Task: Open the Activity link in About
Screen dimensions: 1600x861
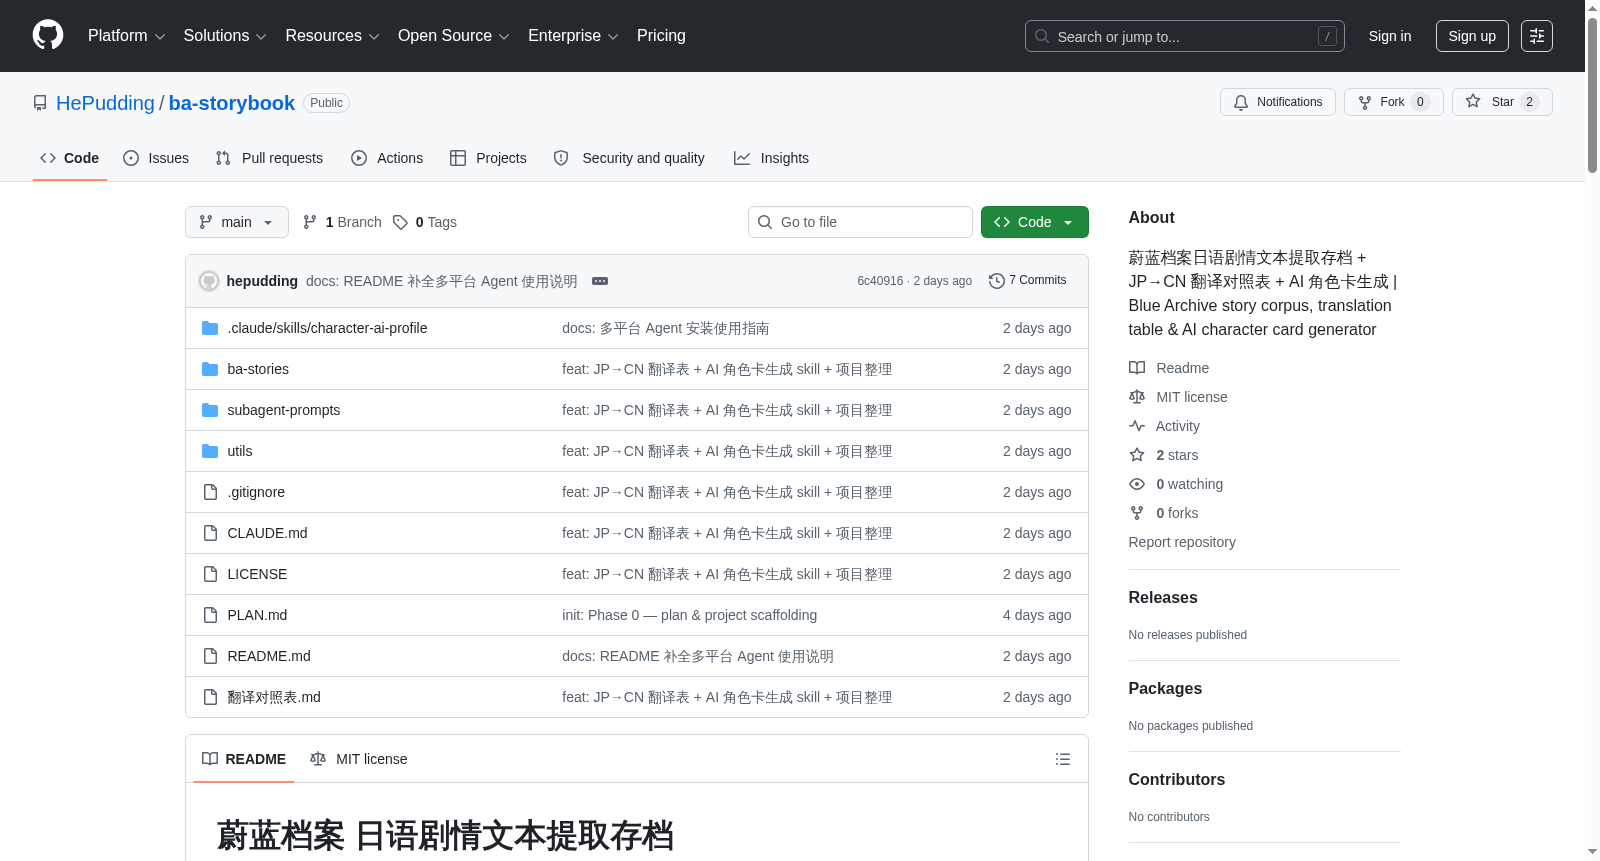Action: 1164,426
